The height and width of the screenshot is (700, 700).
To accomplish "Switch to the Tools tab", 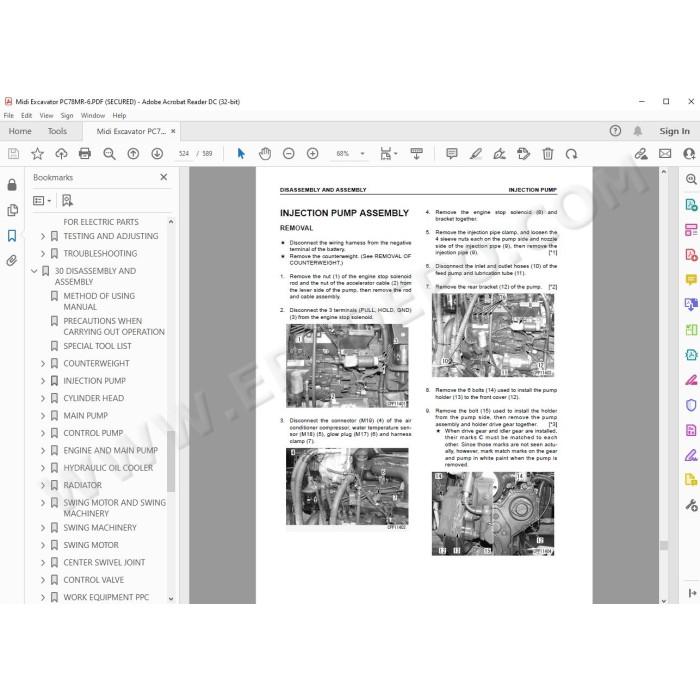I will tap(57, 131).
